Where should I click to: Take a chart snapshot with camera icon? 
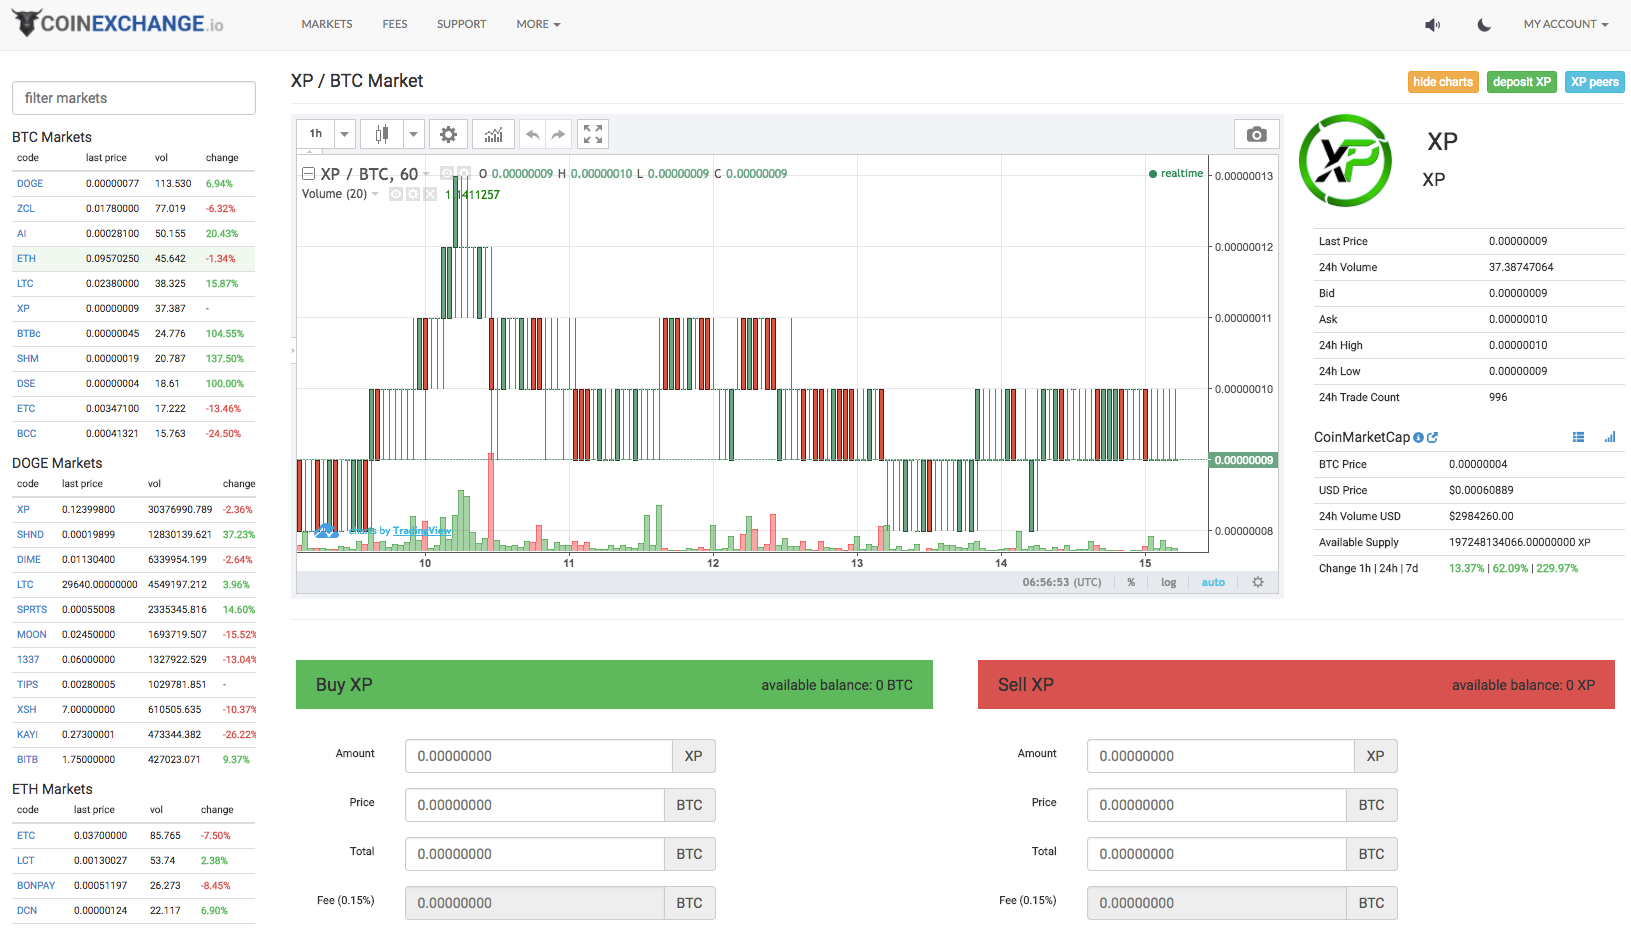[1257, 134]
